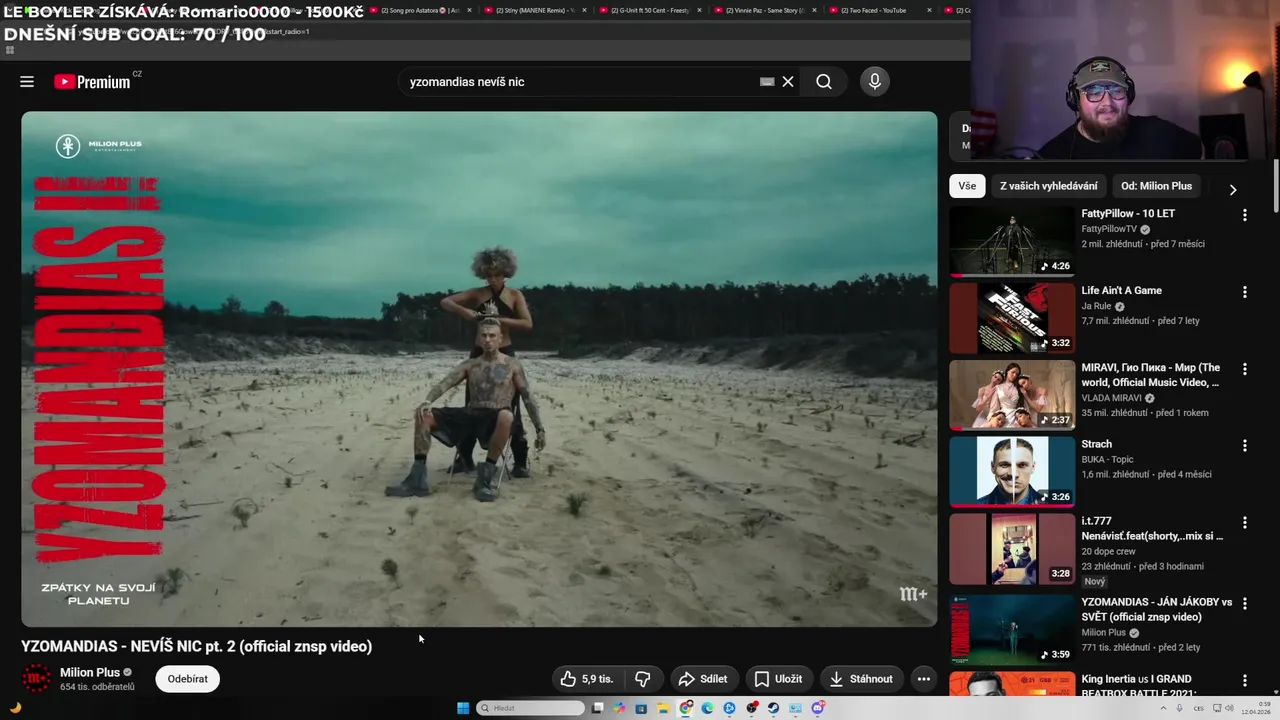The image size is (1280, 720).
Task: Select the Vše filter chip
Action: click(967, 186)
